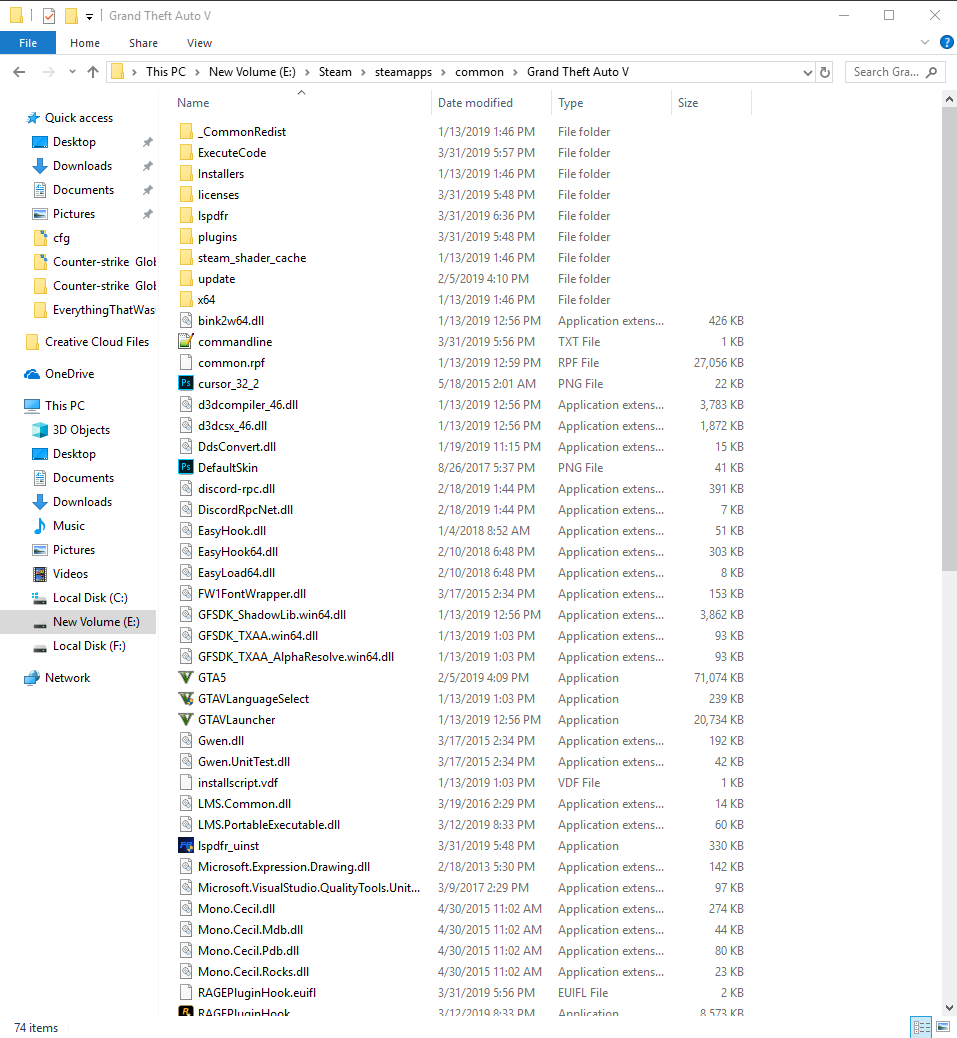
Task: Click the Local Disk (C:) drive icon
Action: point(40,598)
